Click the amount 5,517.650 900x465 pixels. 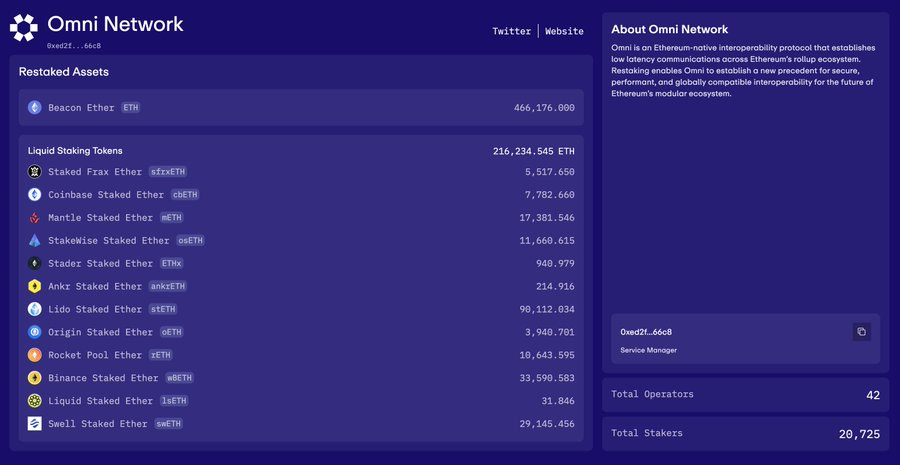pyautogui.click(x=550, y=172)
